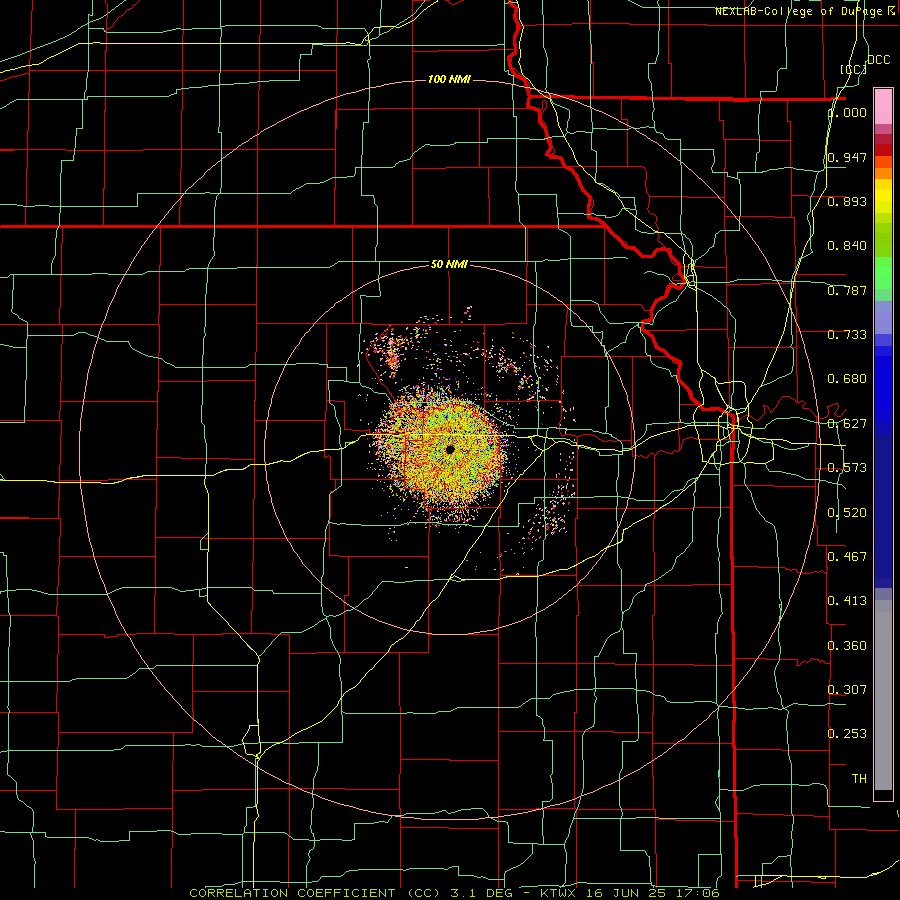Image resolution: width=900 pixels, height=900 pixels.
Task: Click the 0.360 scale value
Action: click(x=847, y=645)
